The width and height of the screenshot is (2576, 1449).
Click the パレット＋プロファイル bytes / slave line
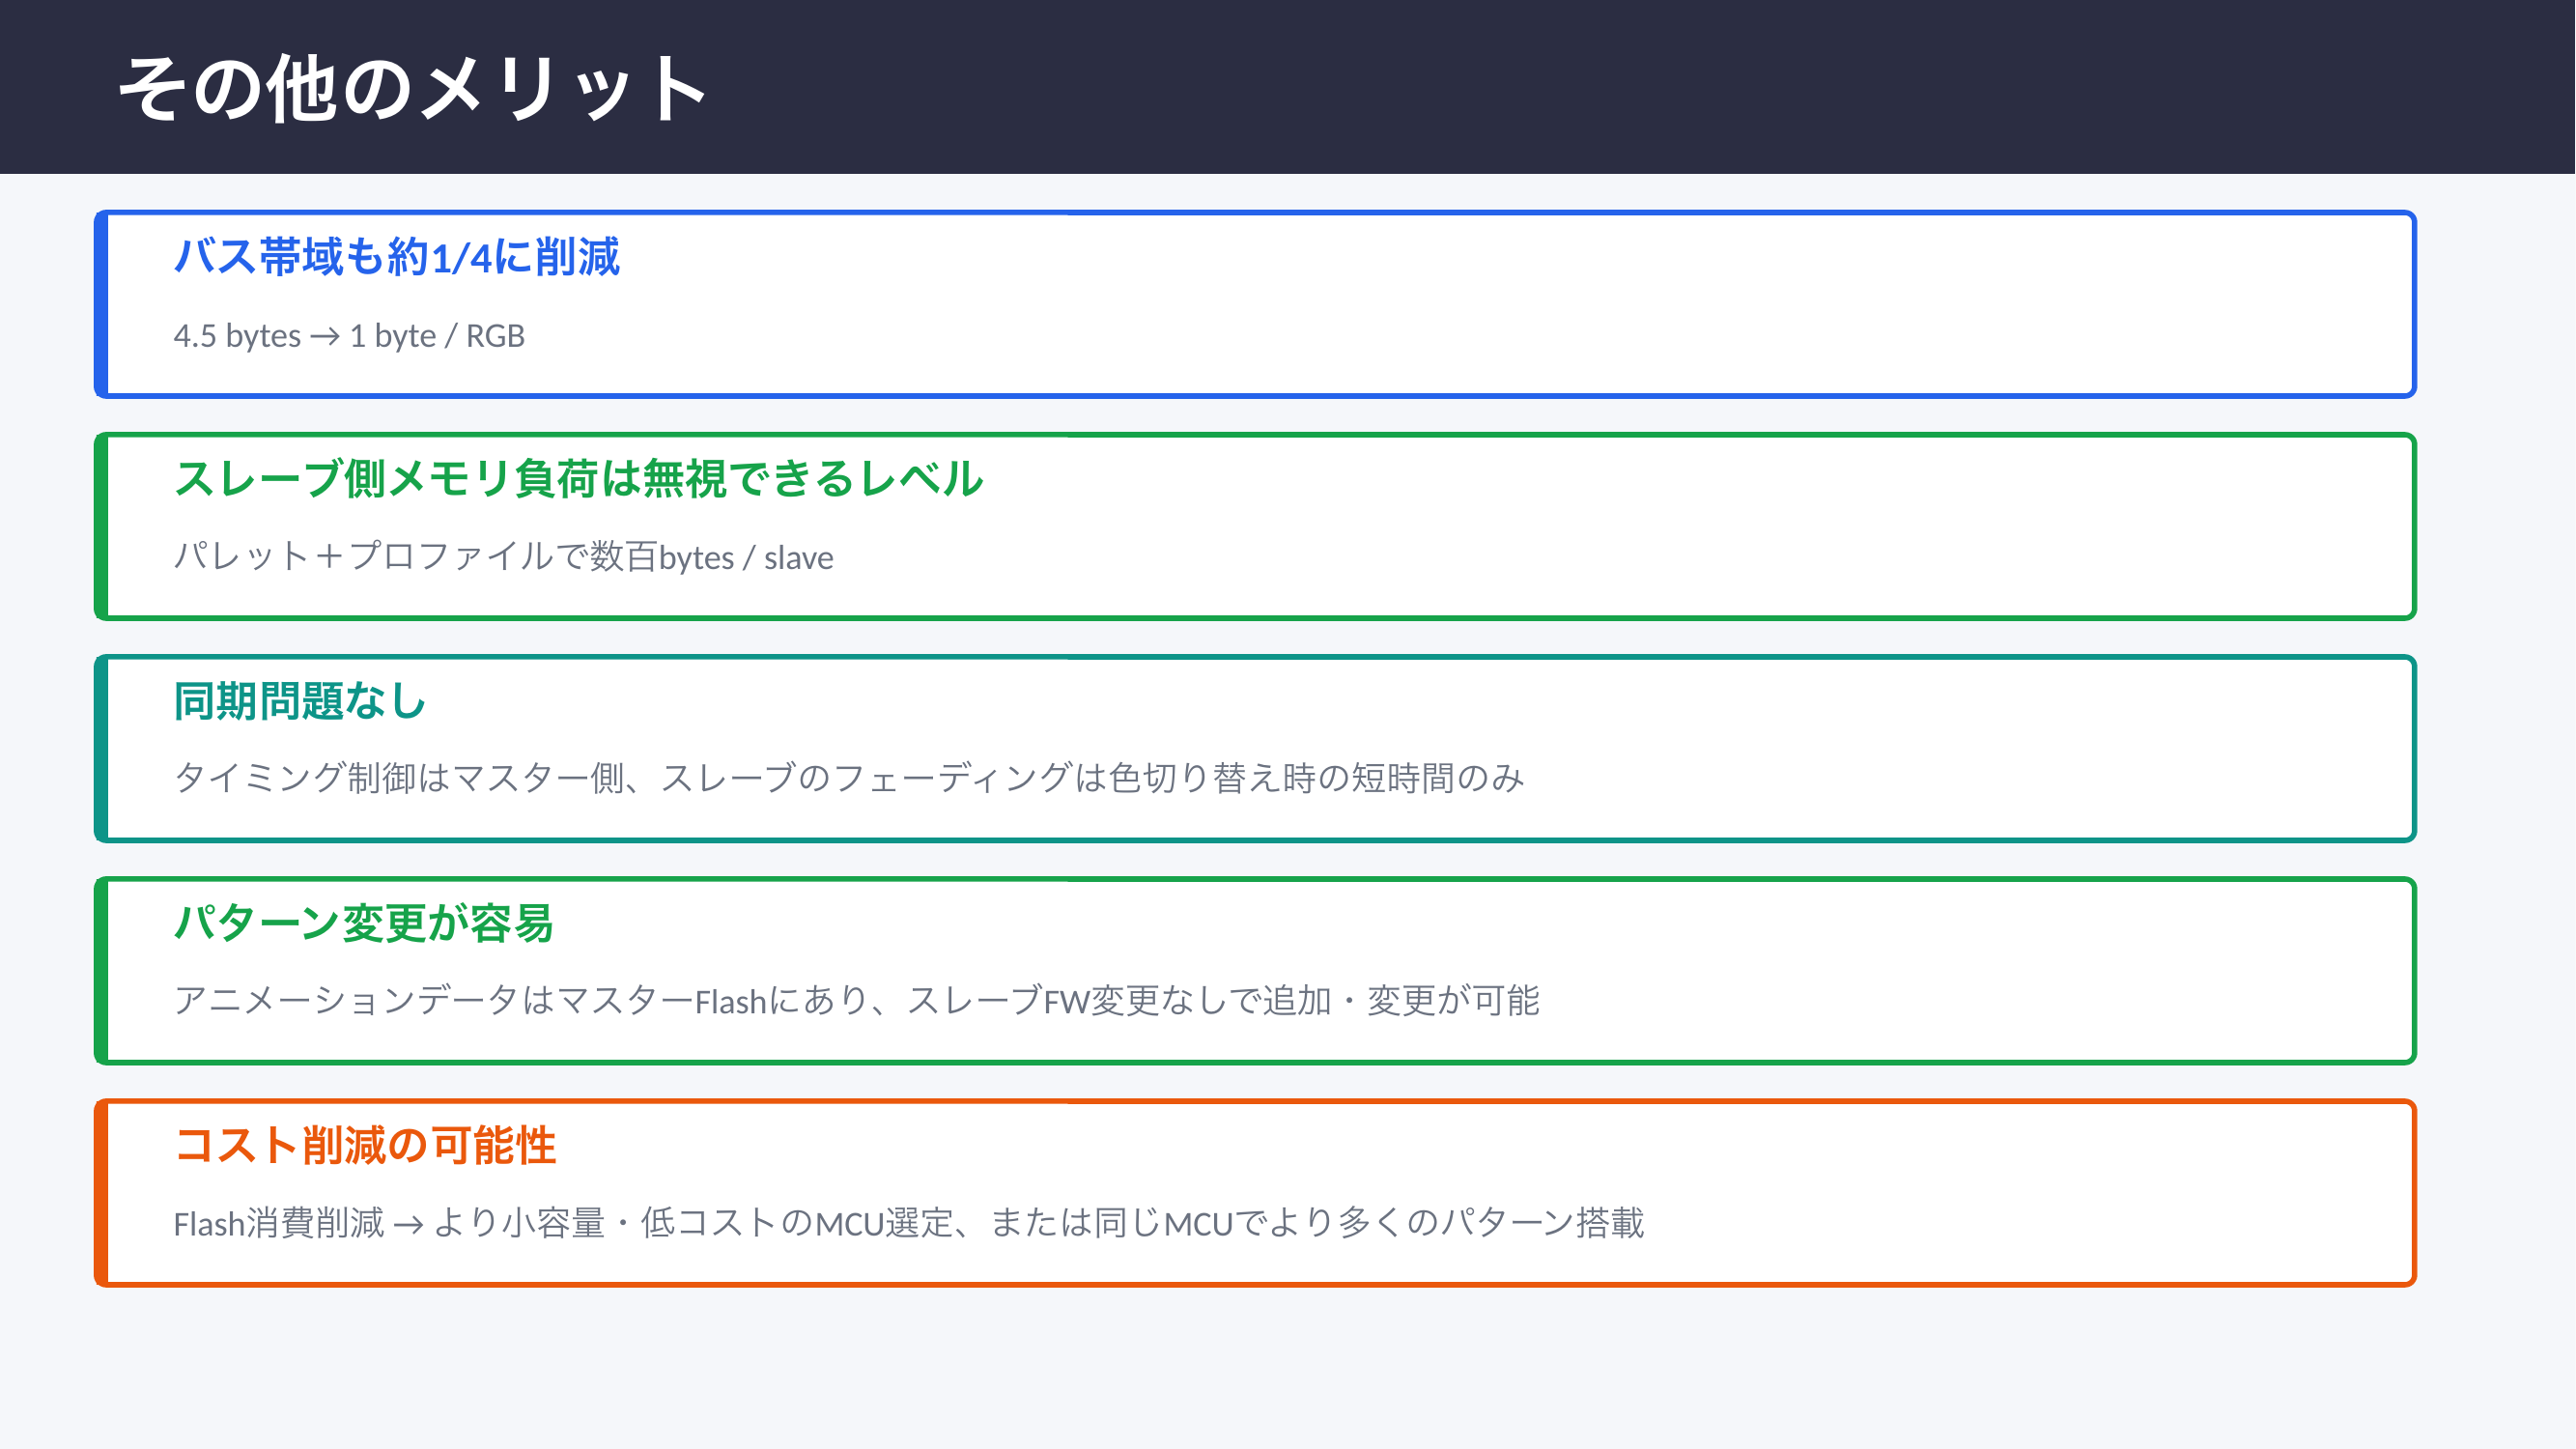(502, 557)
